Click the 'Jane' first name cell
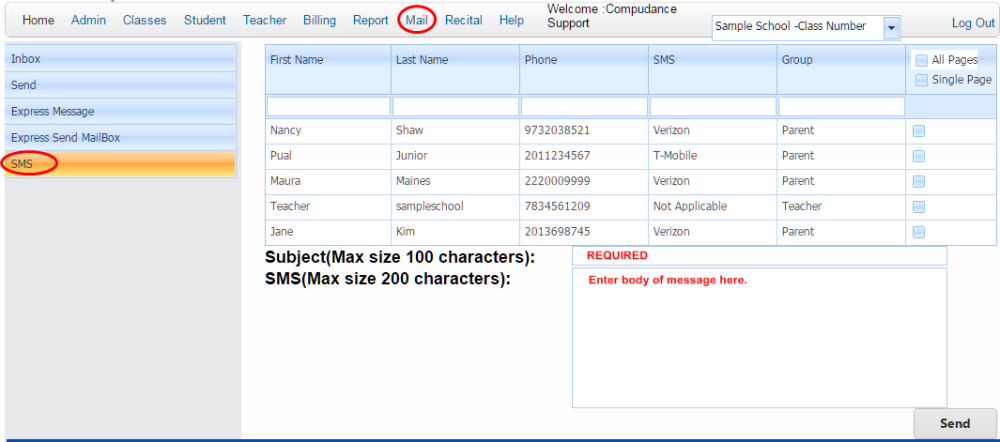 (x=328, y=232)
